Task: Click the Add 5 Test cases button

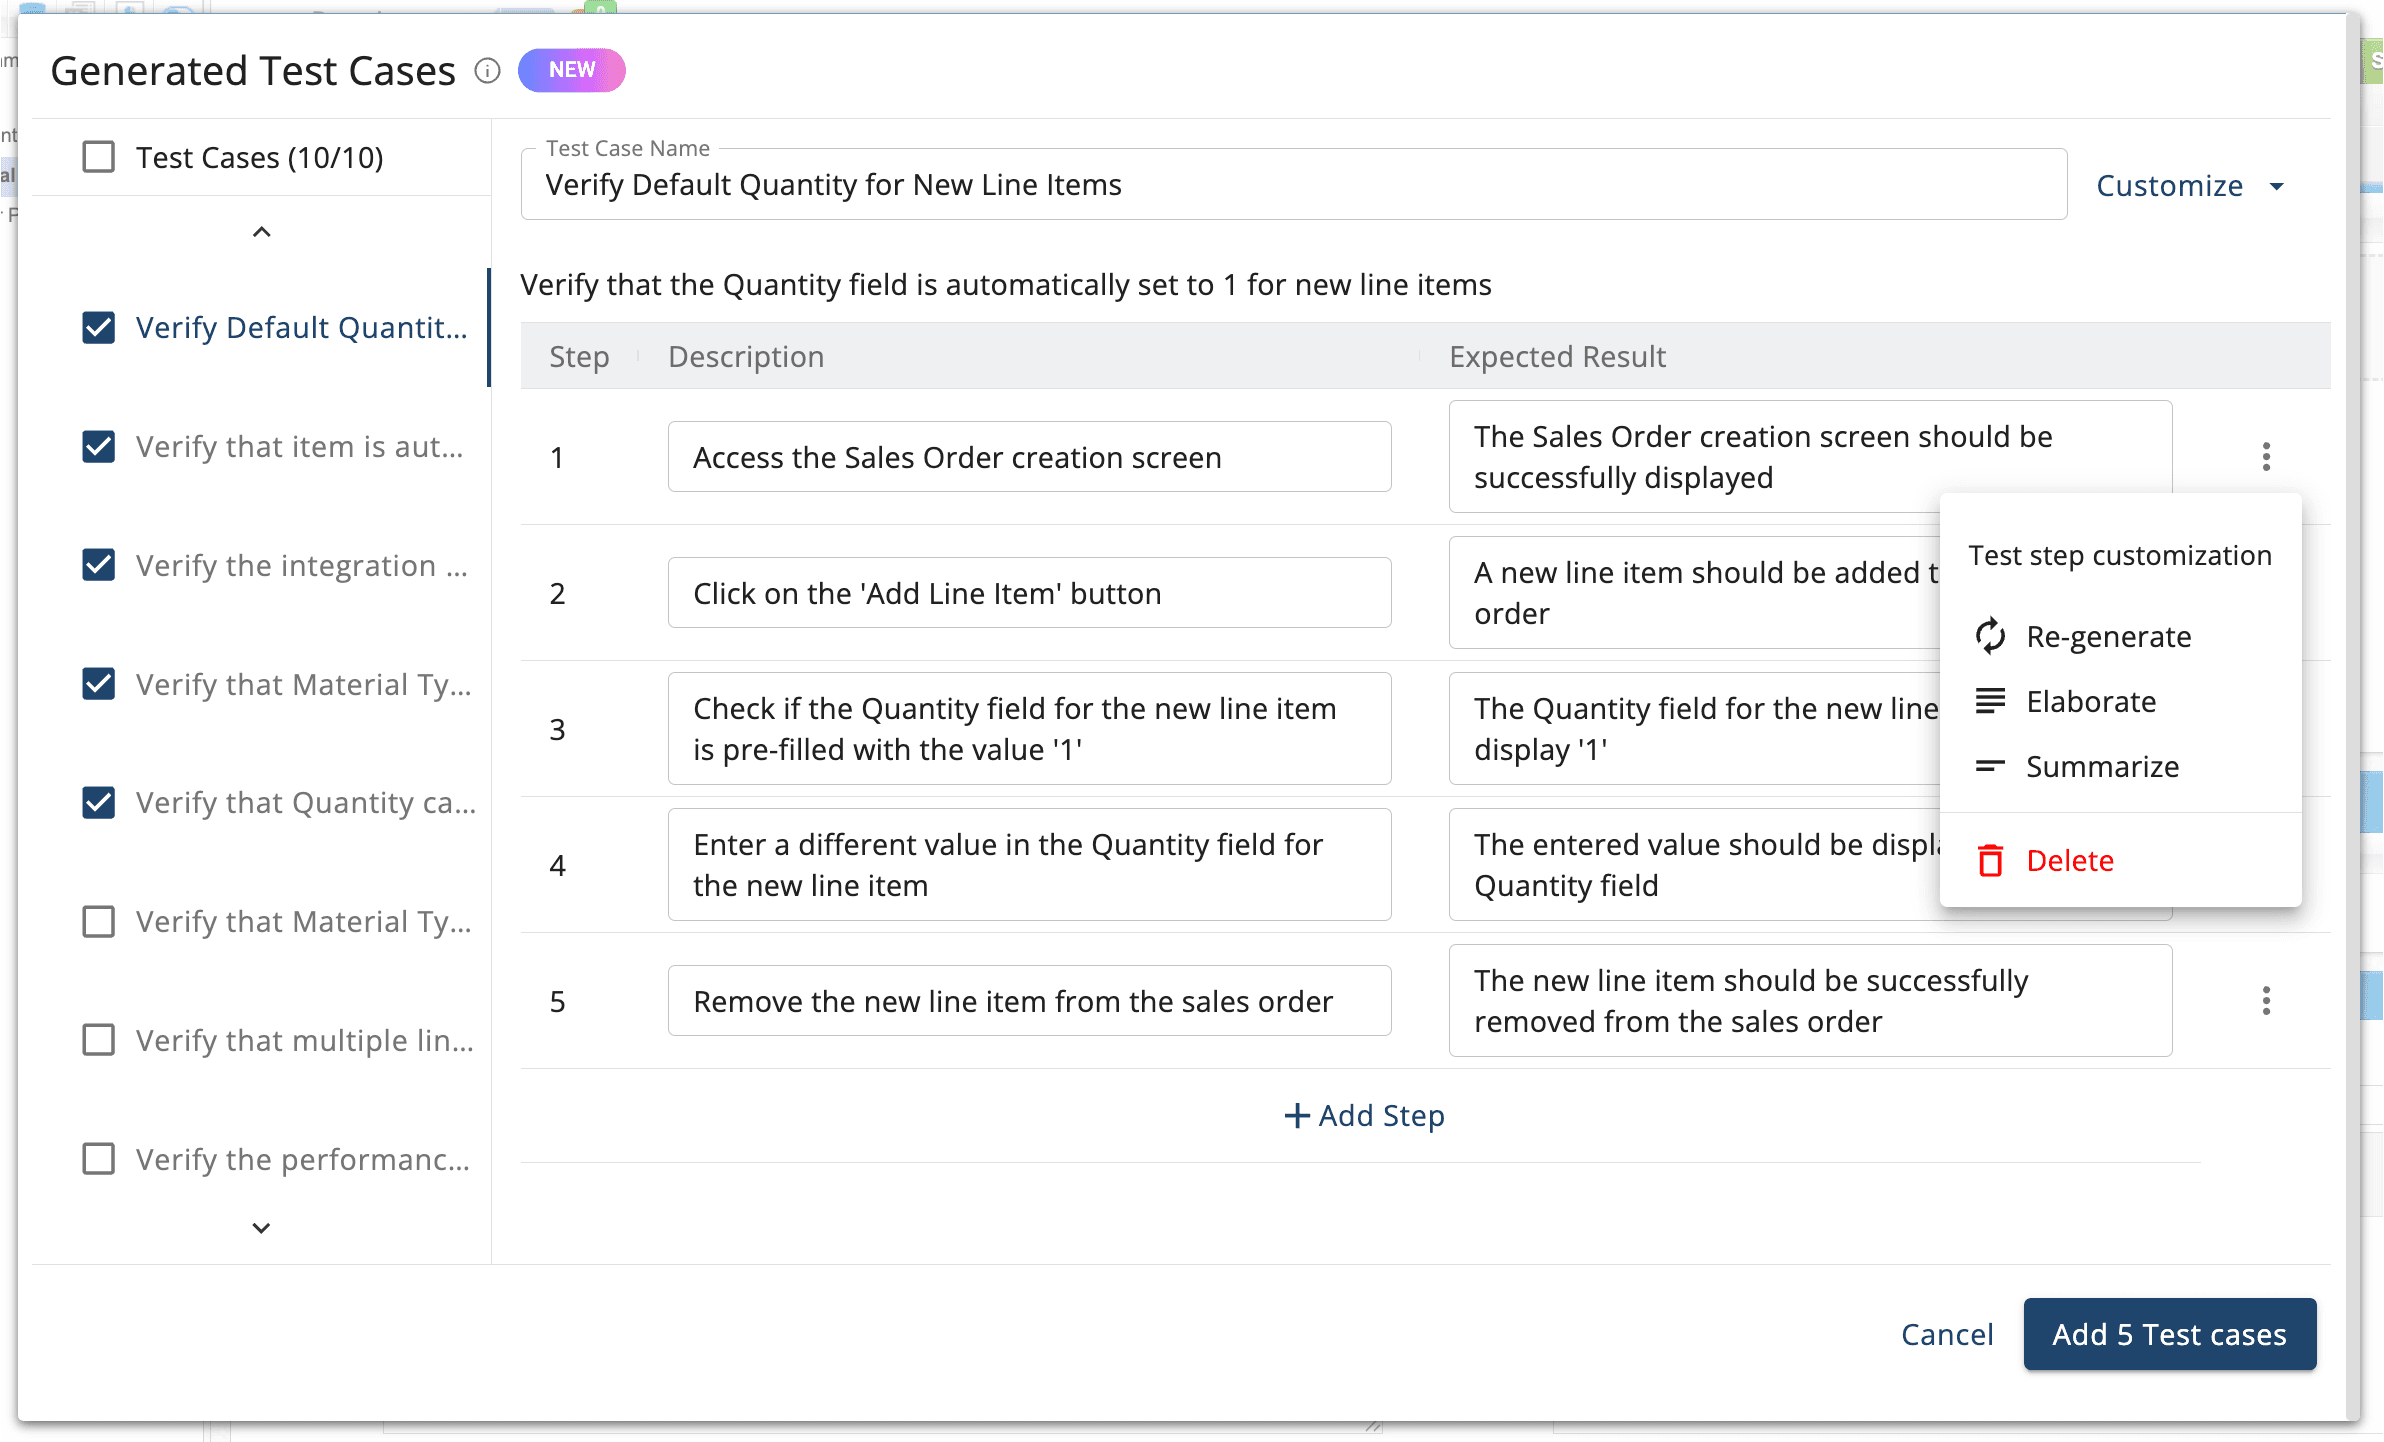Action: [2169, 1334]
